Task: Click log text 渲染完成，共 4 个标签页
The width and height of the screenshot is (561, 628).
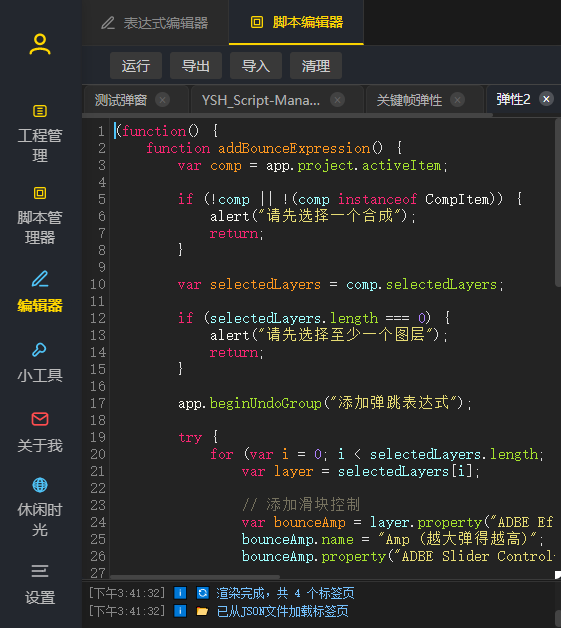Action: [285, 593]
